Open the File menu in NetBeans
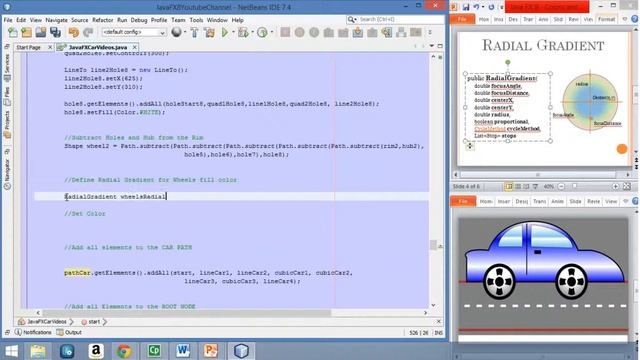This screenshot has width=640, height=360. tap(8, 20)
